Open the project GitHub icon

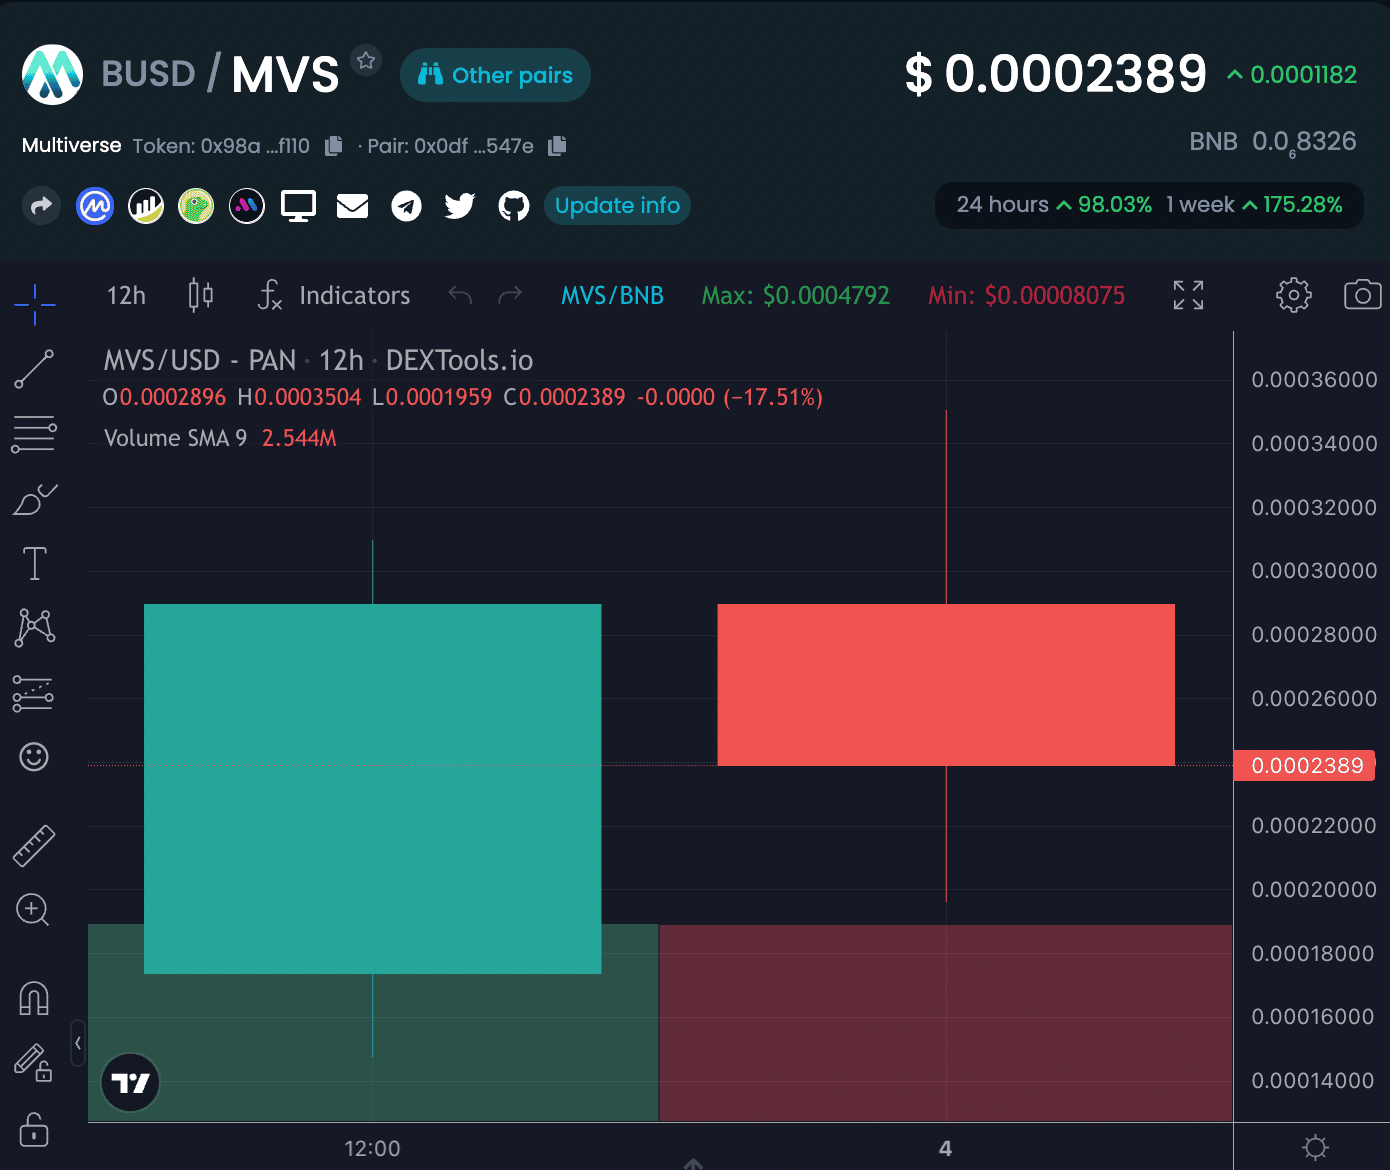coord(514,206)
